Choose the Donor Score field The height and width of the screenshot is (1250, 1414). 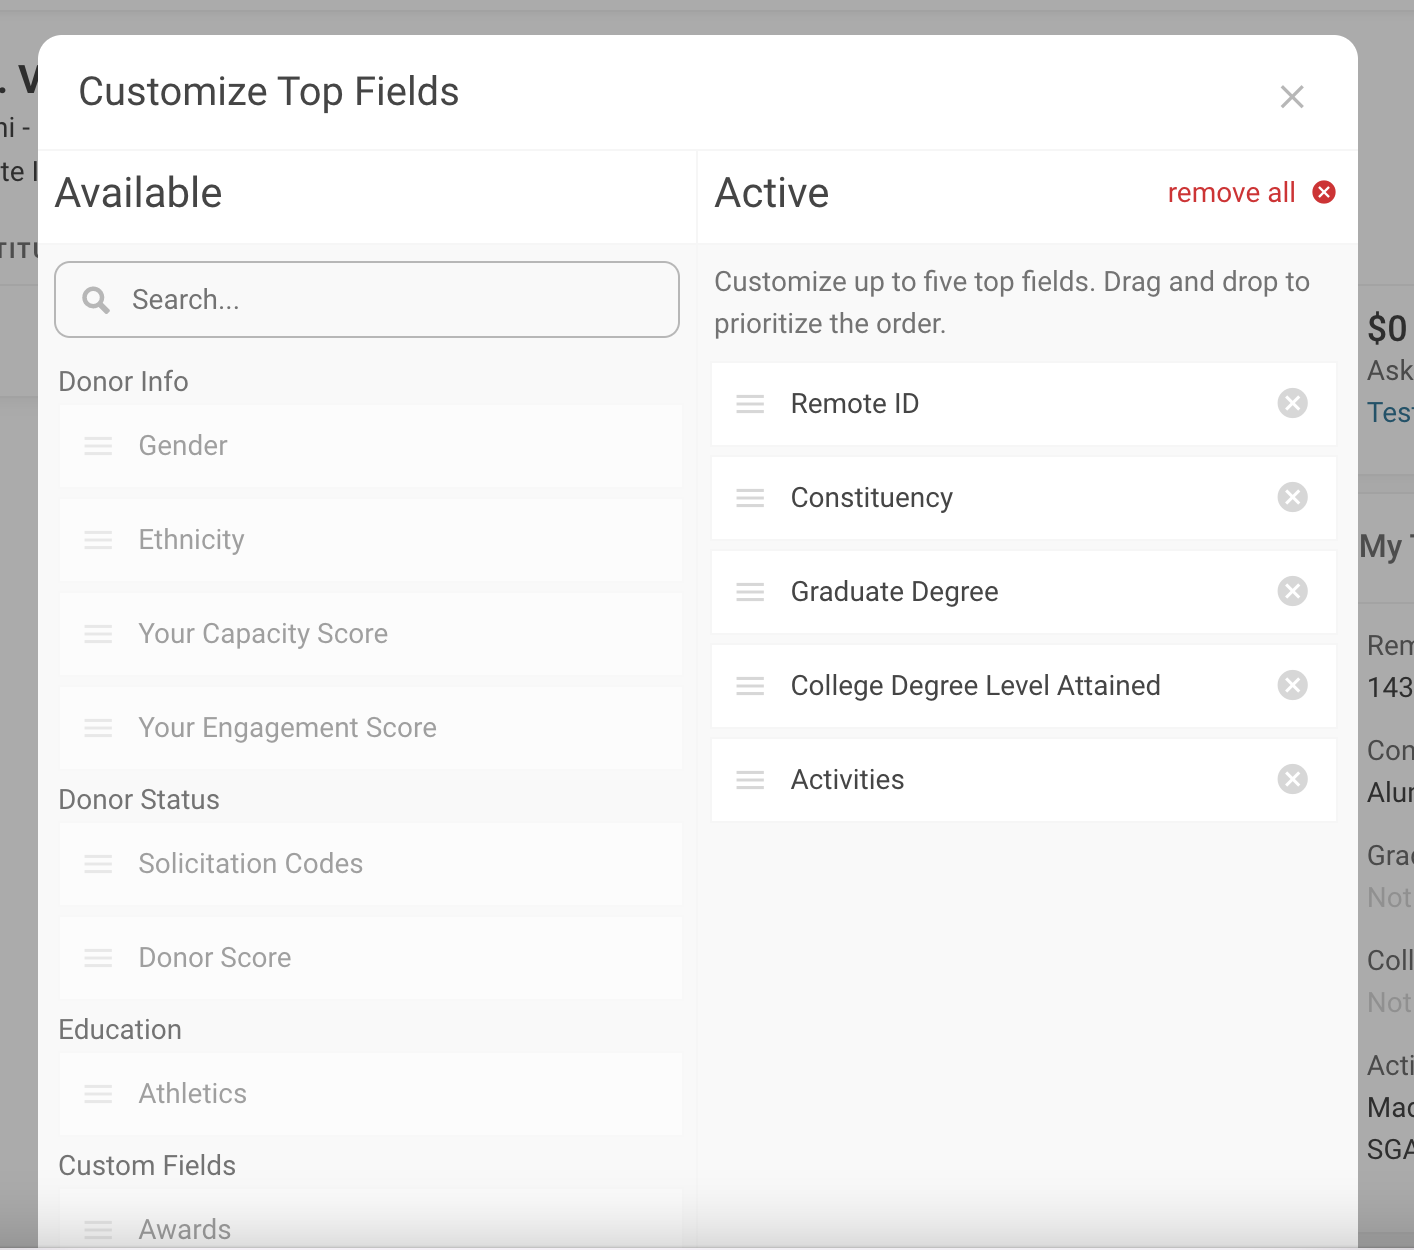pyautogui.click(x=215, y=958)
